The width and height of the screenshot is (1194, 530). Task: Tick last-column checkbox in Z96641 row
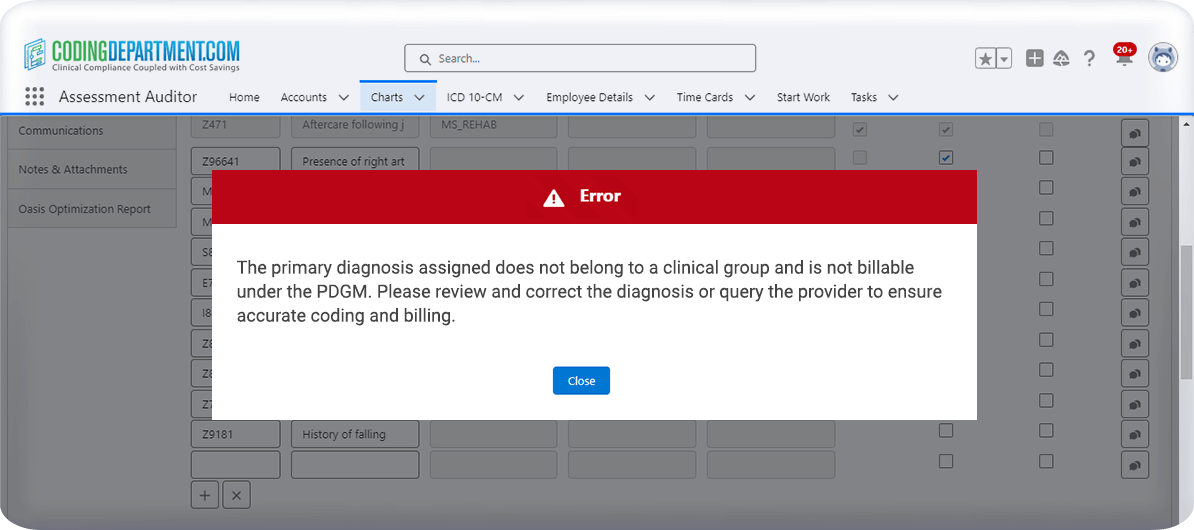(1046, 158)
